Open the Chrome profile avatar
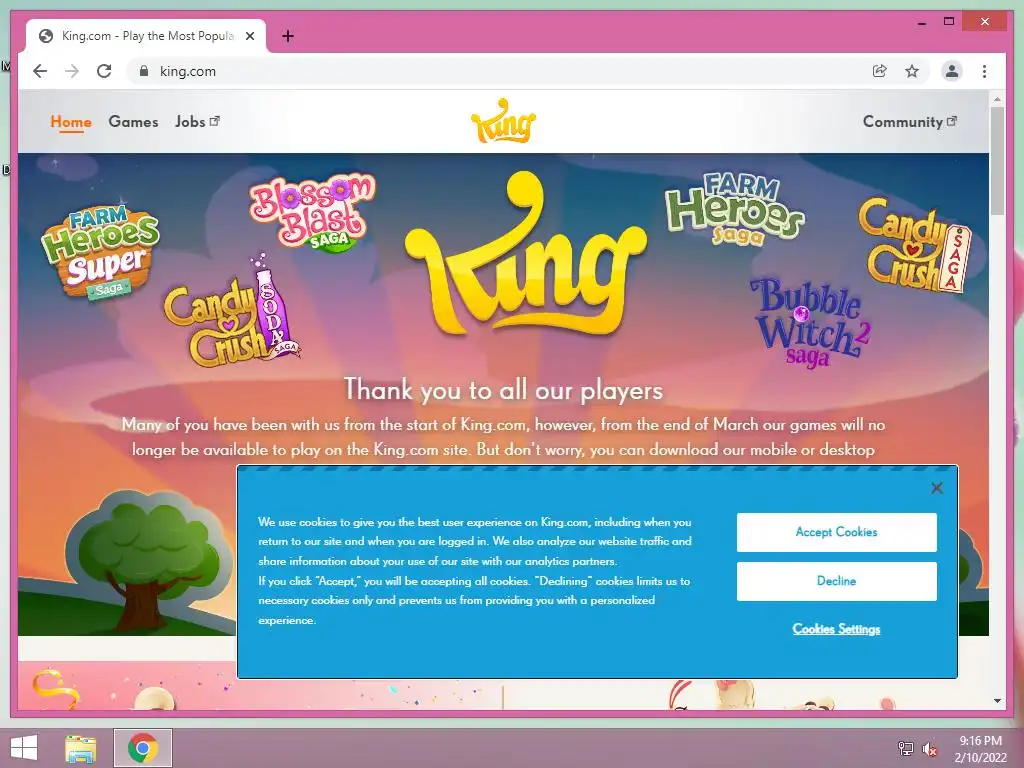The image size is (1024, 768). tap(952, 71)
